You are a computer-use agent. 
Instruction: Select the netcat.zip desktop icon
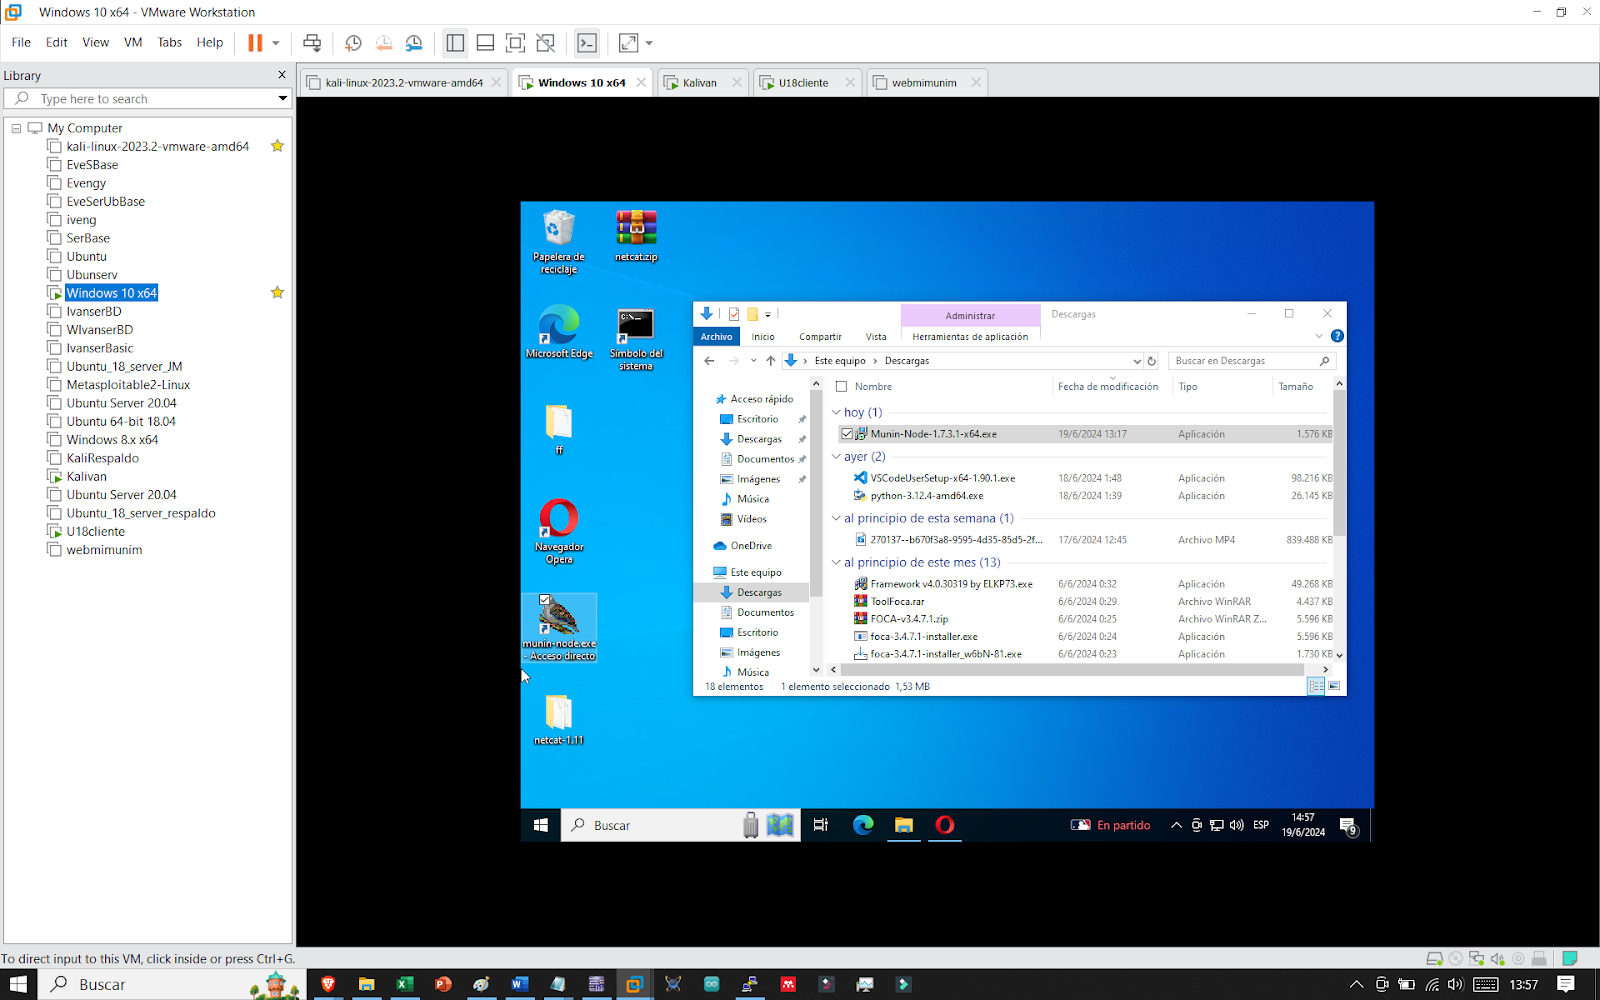(x=636, y=236)
